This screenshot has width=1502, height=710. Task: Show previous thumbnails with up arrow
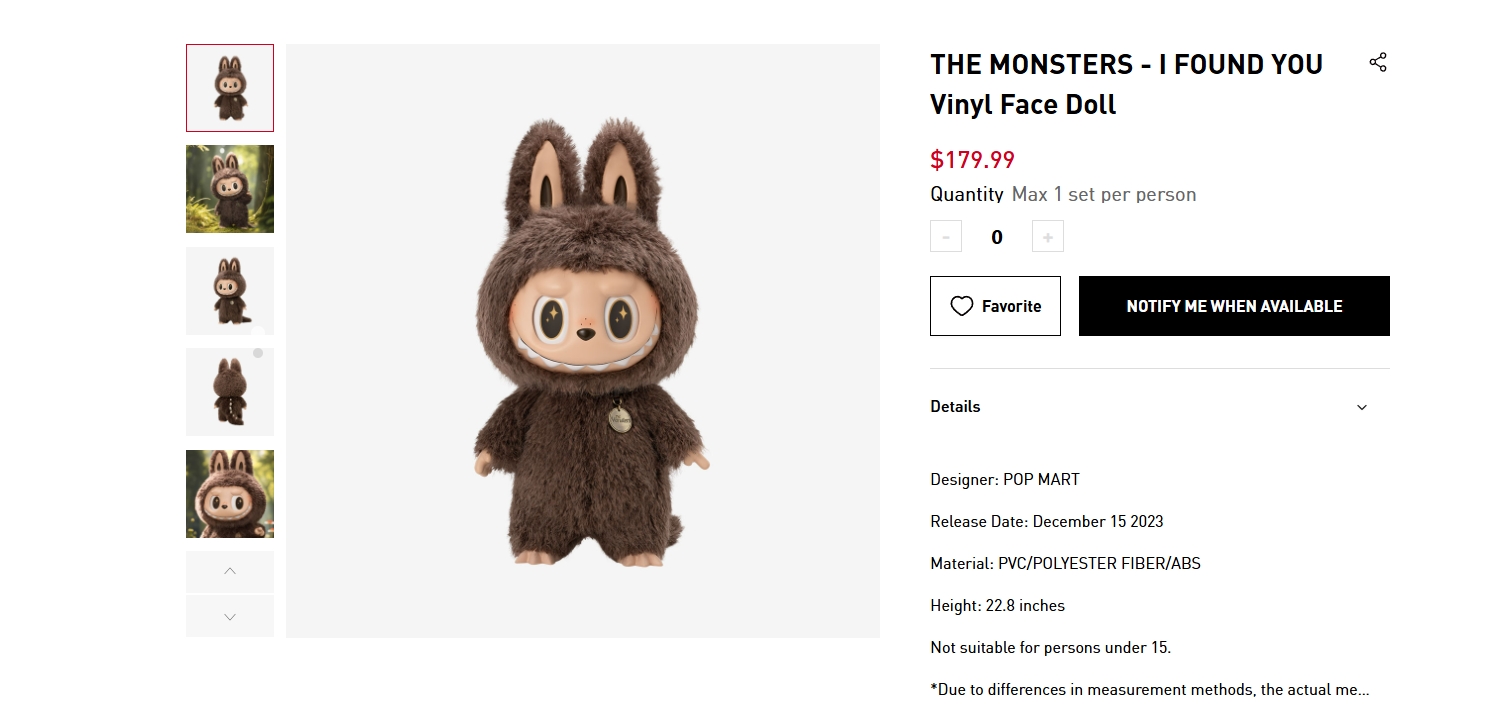230,571
